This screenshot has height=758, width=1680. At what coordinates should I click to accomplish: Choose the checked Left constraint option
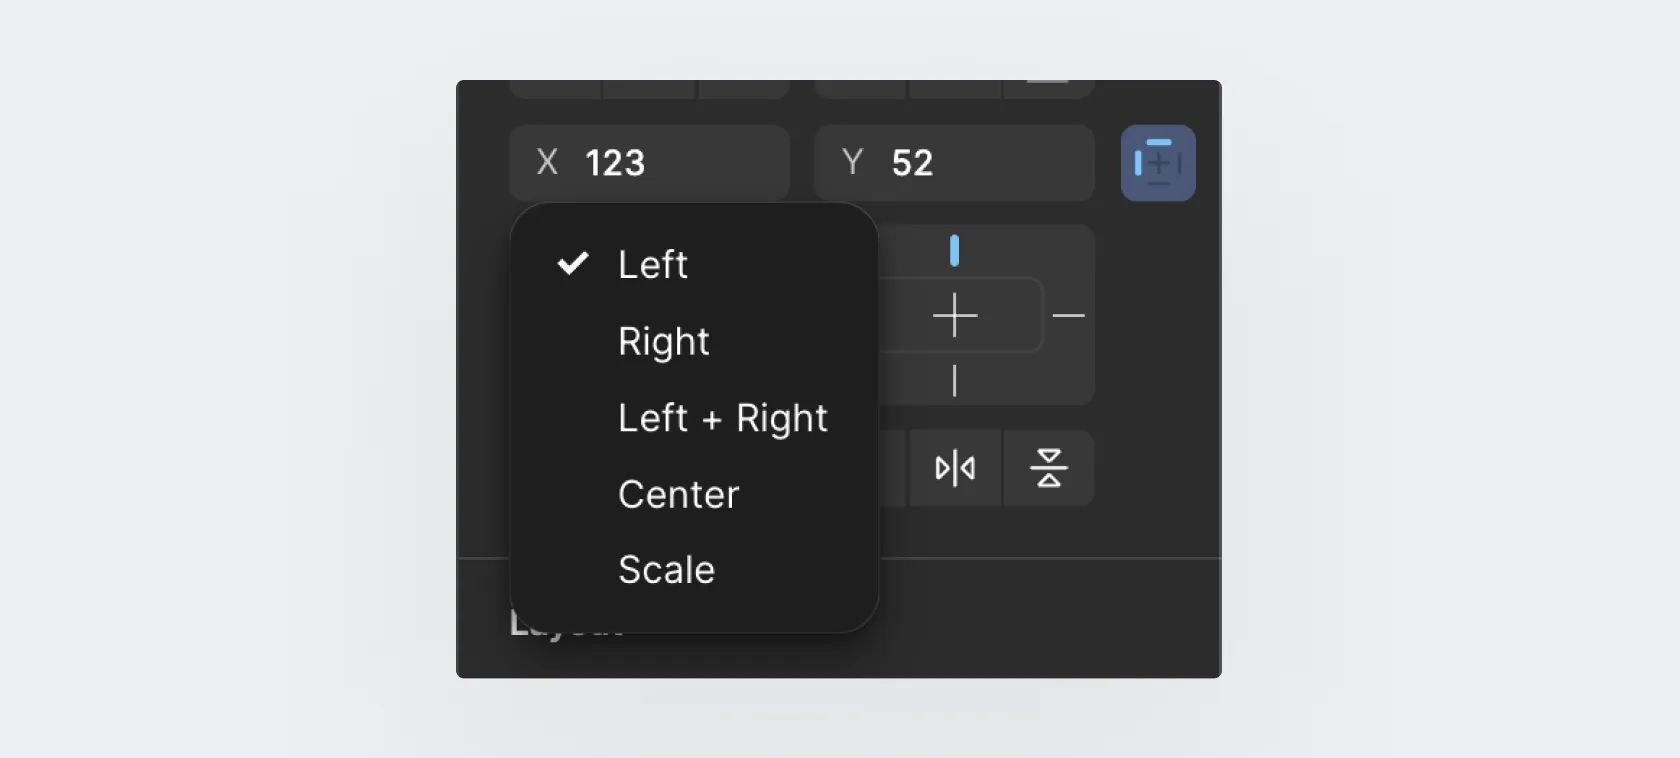tap(653, 265)
